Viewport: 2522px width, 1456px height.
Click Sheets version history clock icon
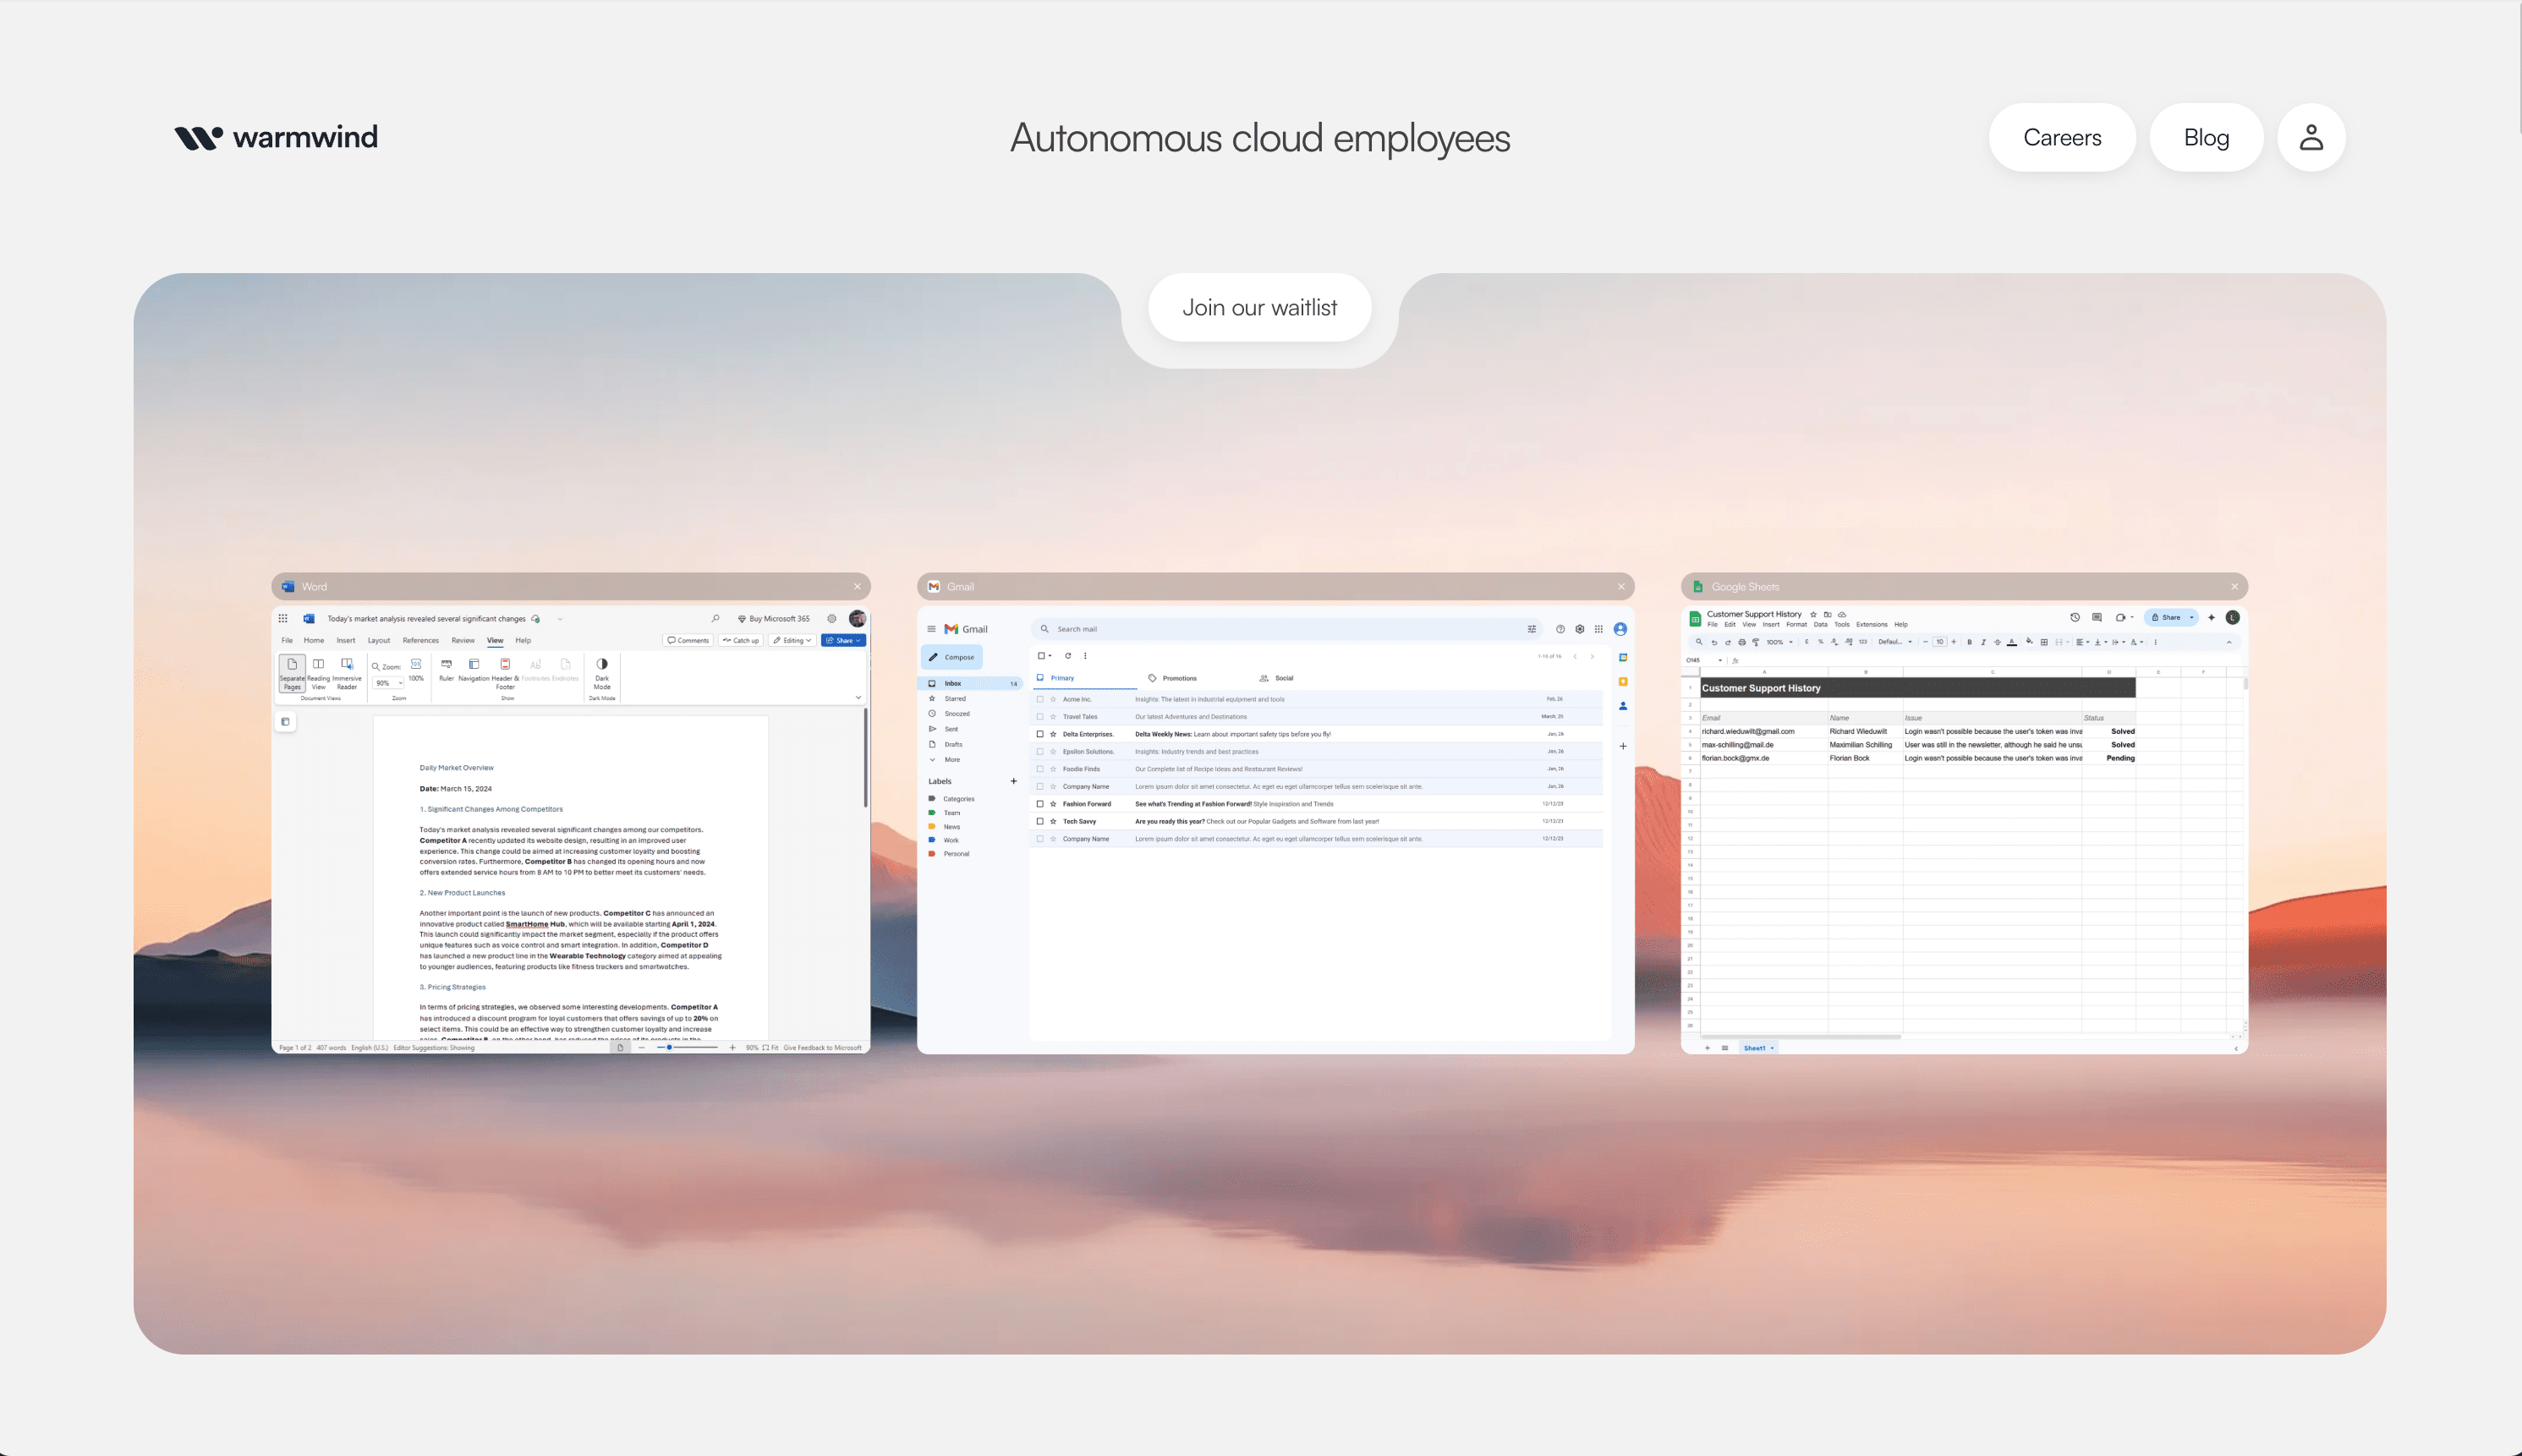click(2074, 617)
